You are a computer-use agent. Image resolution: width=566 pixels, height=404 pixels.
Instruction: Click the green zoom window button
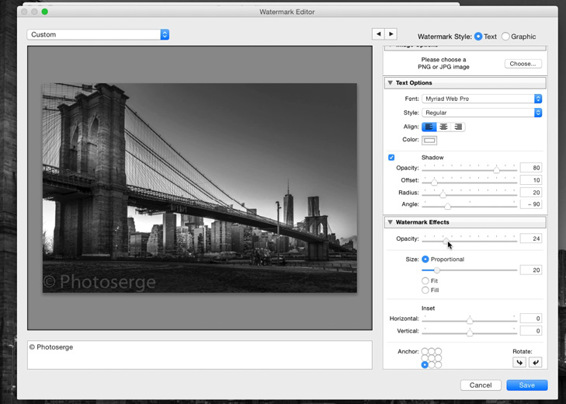(45, 12)
